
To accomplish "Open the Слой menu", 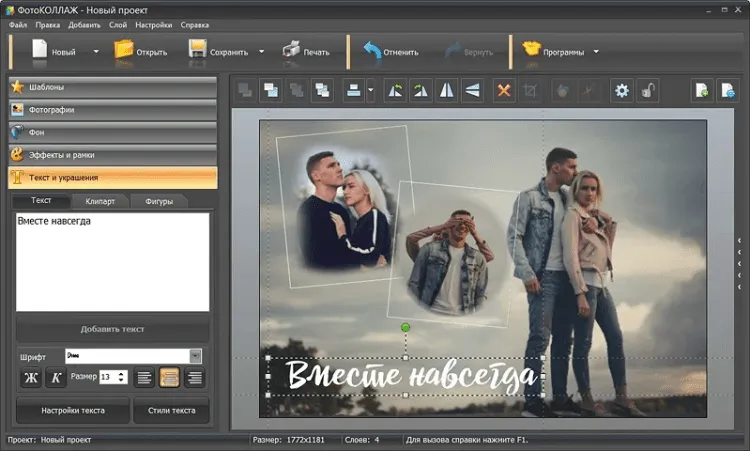I will (x=118, y=24).
